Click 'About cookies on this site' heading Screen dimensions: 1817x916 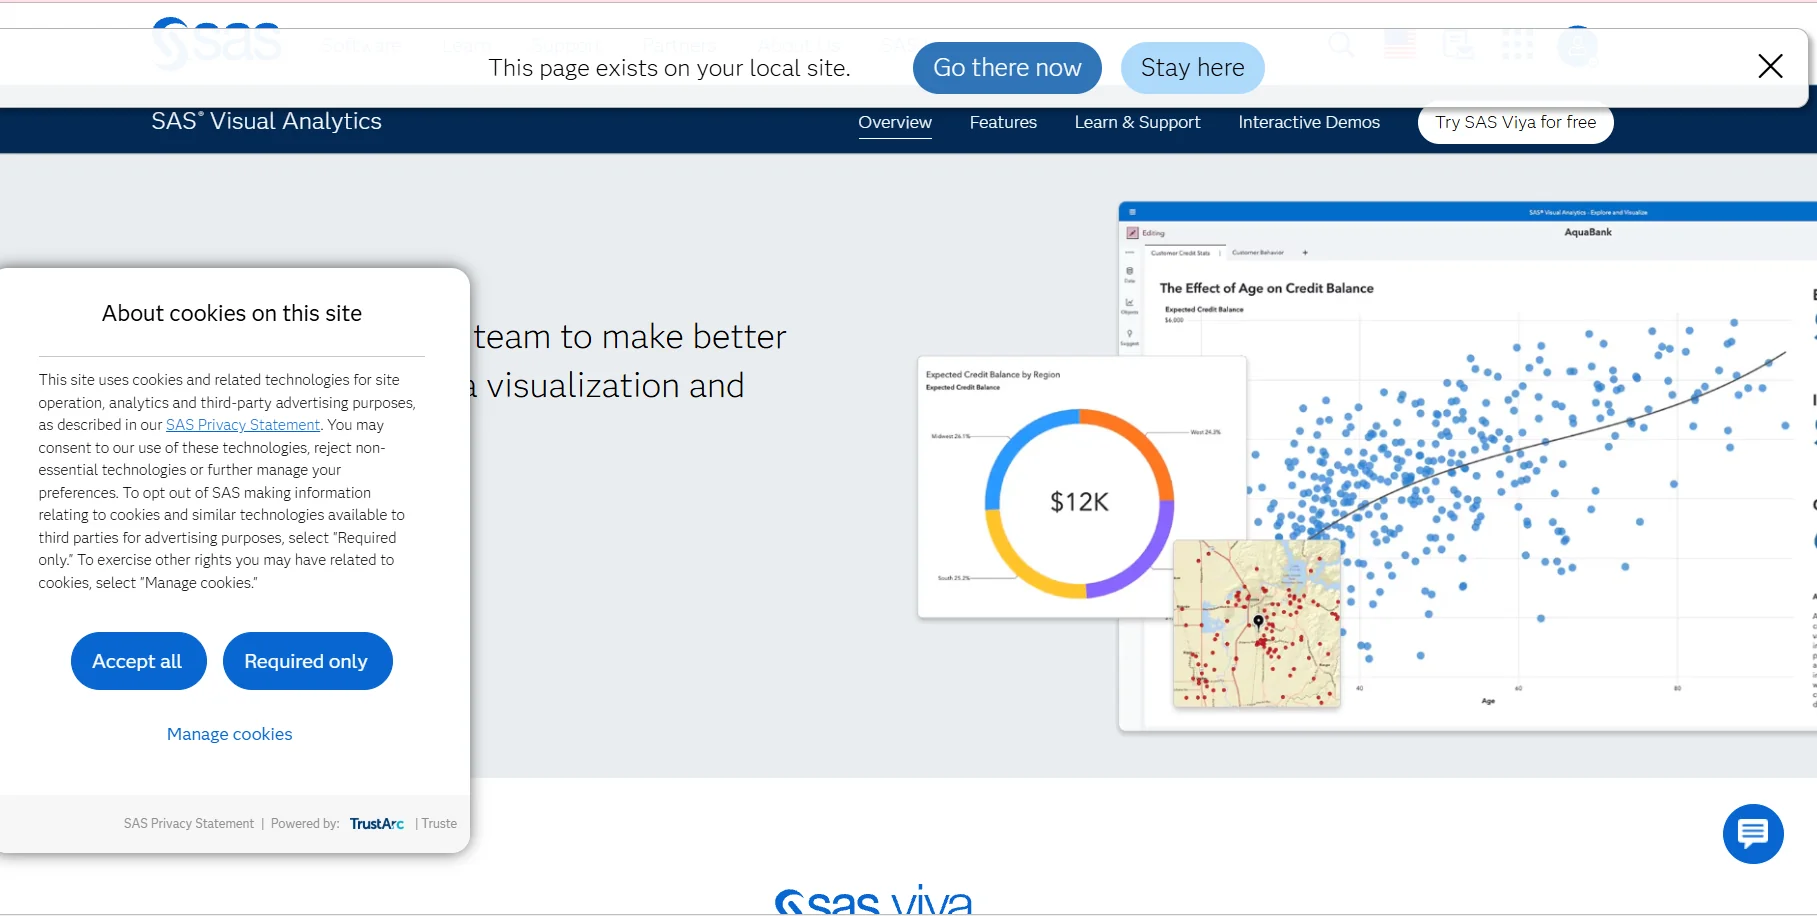tap(232, 313)
